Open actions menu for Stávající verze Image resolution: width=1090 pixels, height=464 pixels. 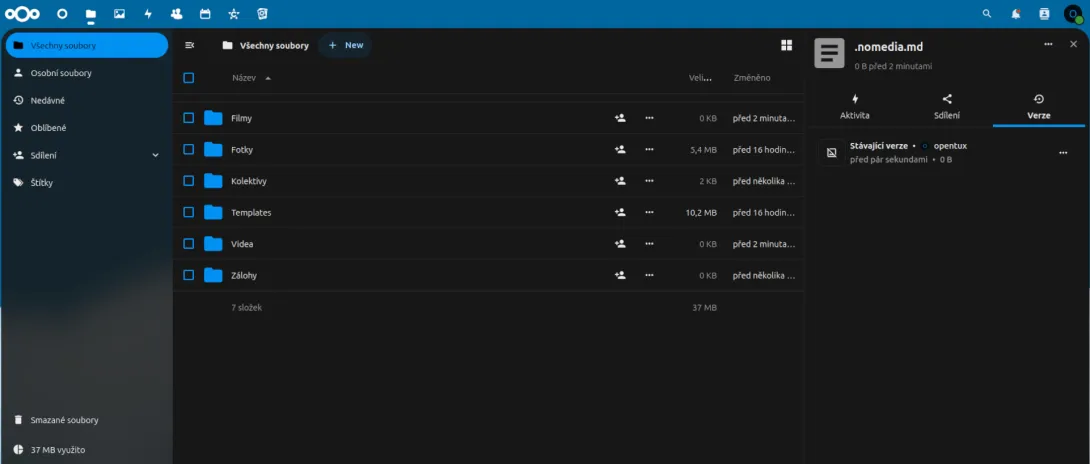point(1063,153)
